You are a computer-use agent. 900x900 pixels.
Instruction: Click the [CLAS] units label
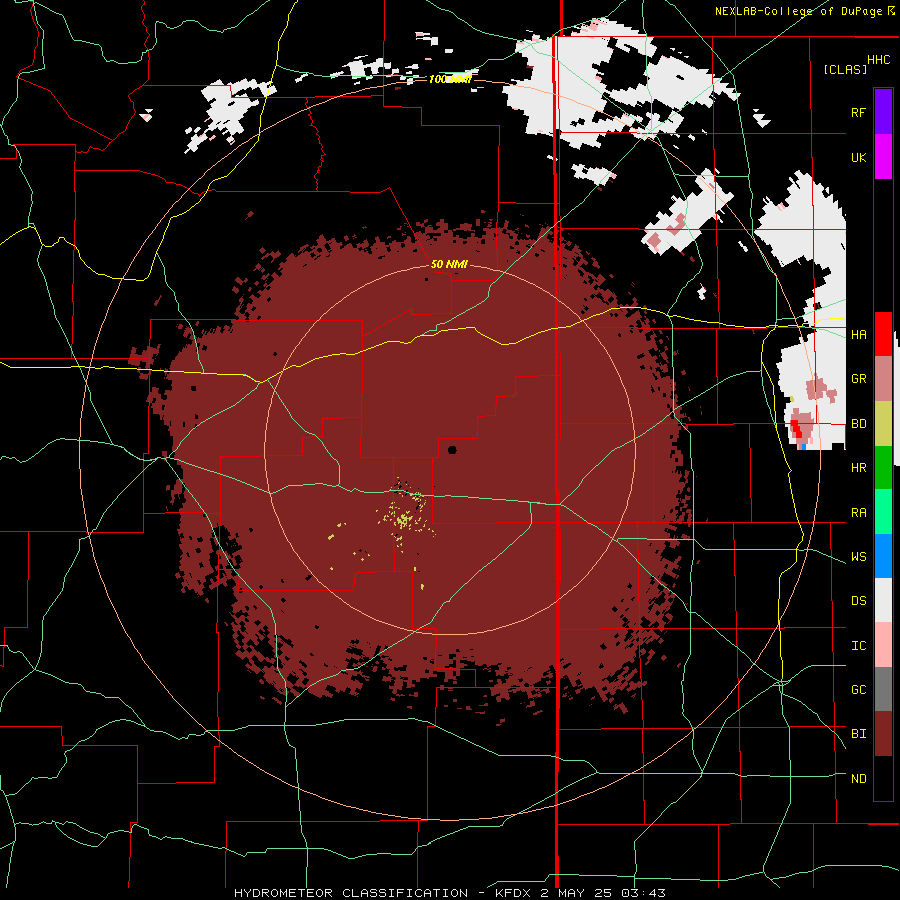tap(845, 69)
